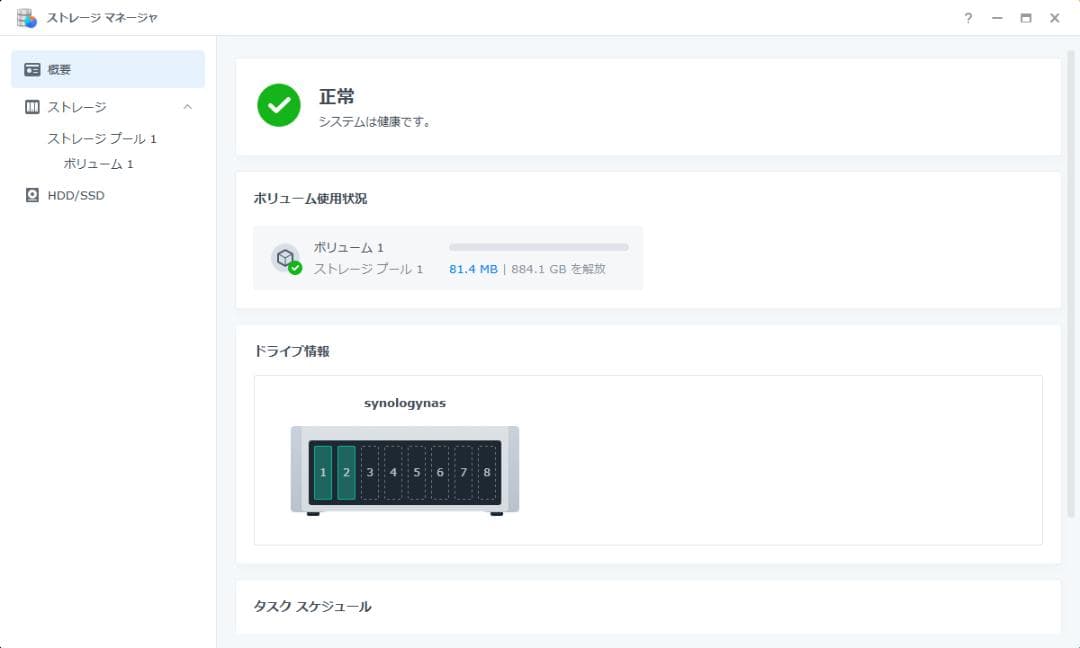Click the HDD/SSD sidebar icon
The height and width of the screenshot is (648, 1080).
[x=30, y=195]
